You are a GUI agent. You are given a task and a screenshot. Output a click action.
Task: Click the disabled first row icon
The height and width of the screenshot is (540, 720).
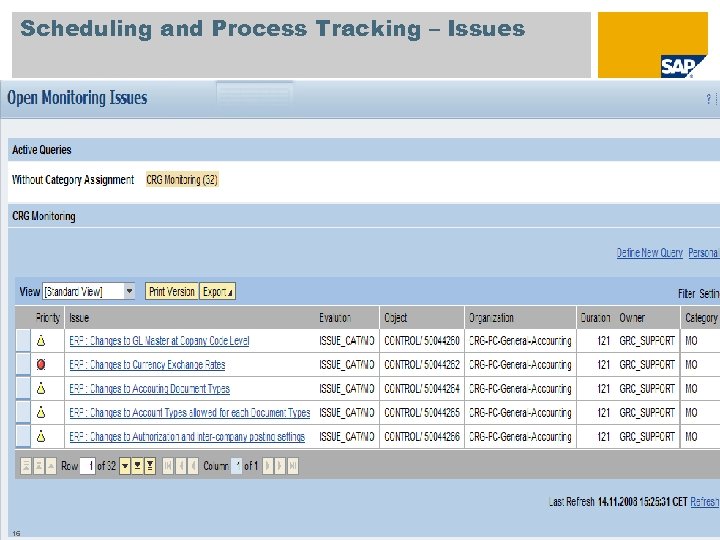click(26, 466)
